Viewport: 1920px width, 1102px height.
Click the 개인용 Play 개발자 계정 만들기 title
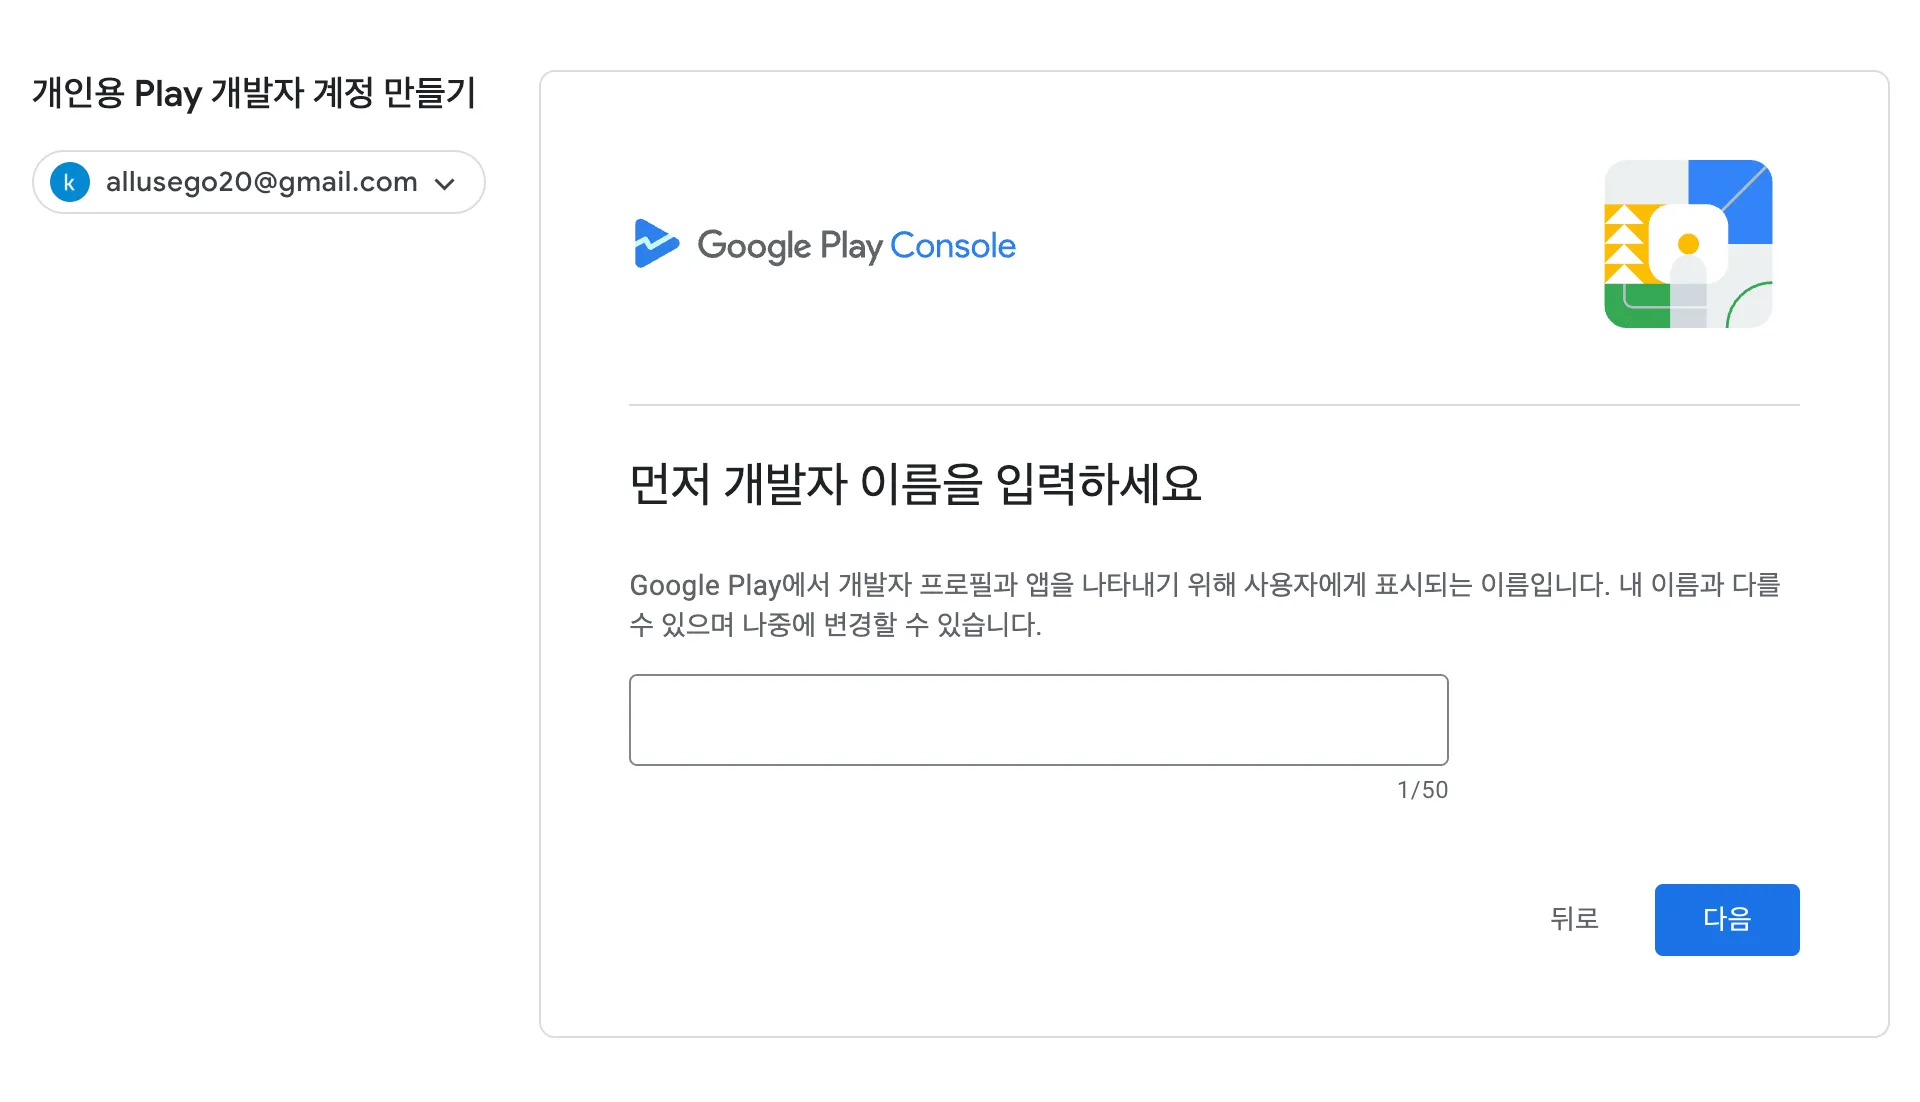coord(254,93)
